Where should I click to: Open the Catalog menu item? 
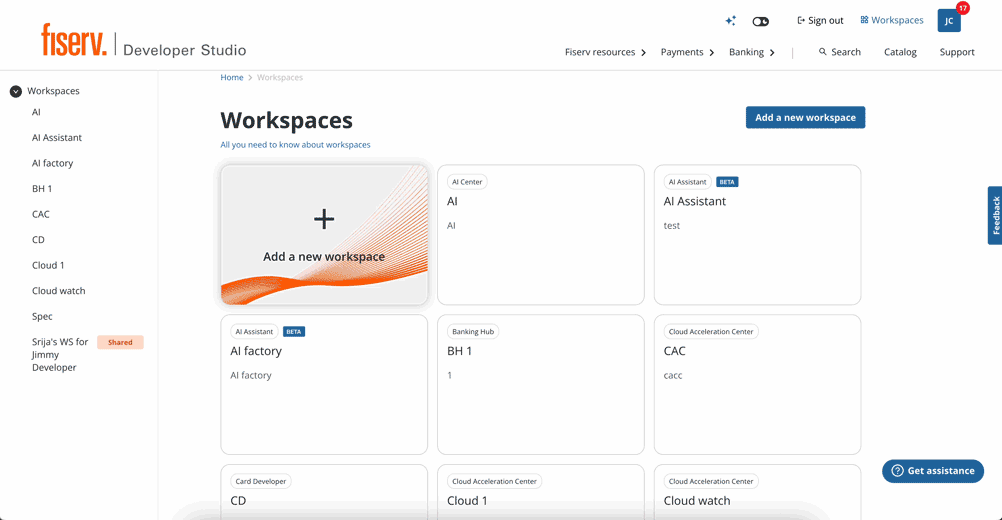coord(900,52)
